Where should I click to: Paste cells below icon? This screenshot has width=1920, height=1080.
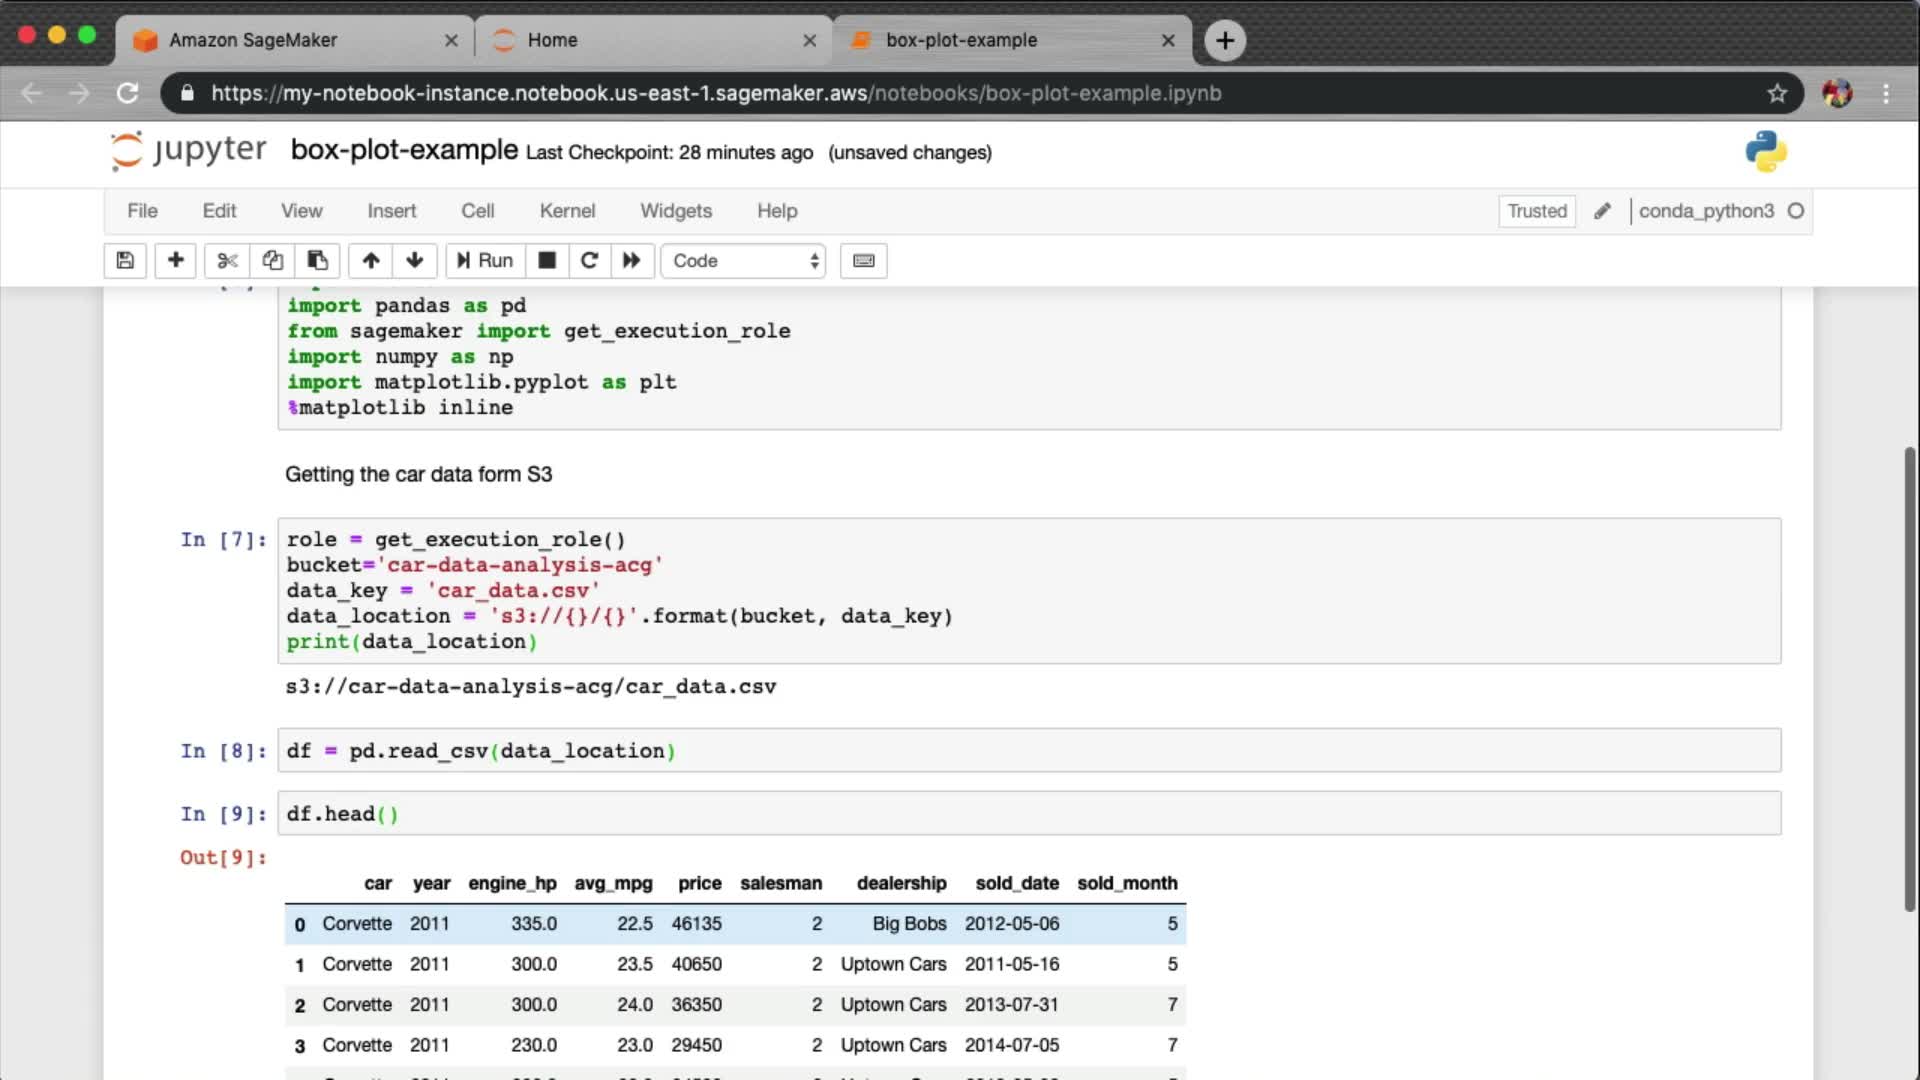click(x=317, y=261)
